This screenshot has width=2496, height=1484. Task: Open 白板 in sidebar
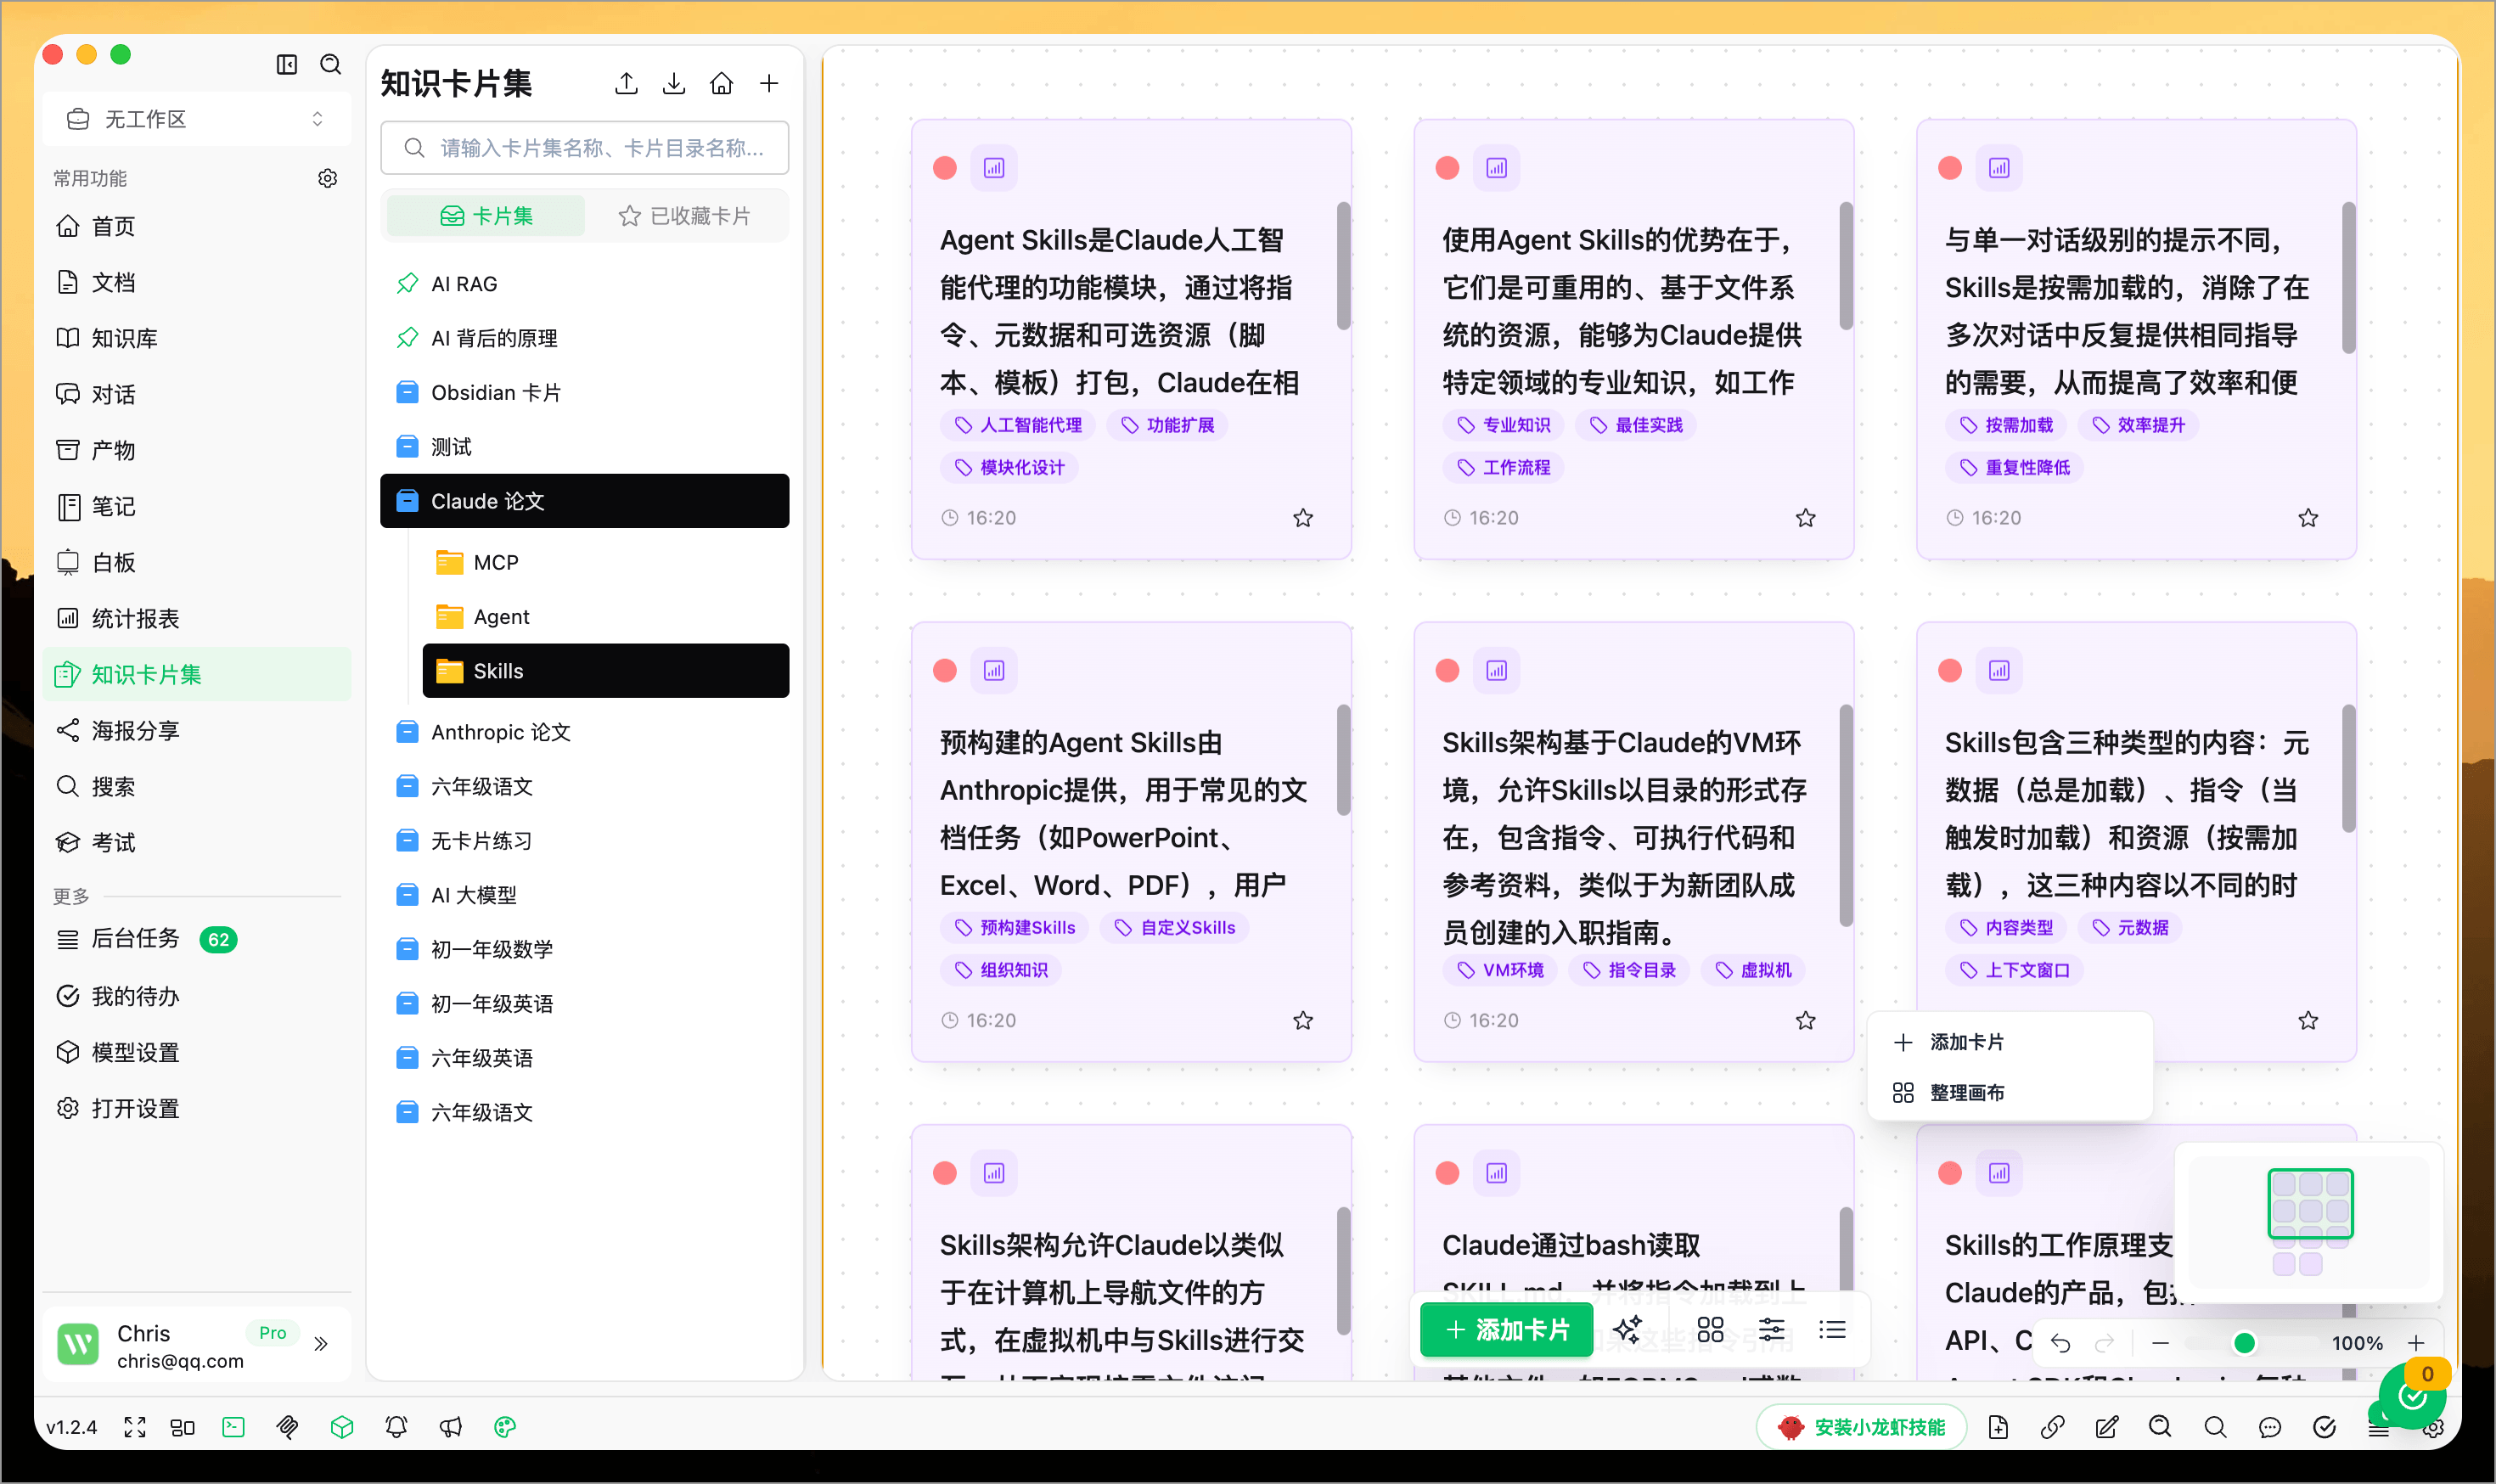(x=197, y=562)
